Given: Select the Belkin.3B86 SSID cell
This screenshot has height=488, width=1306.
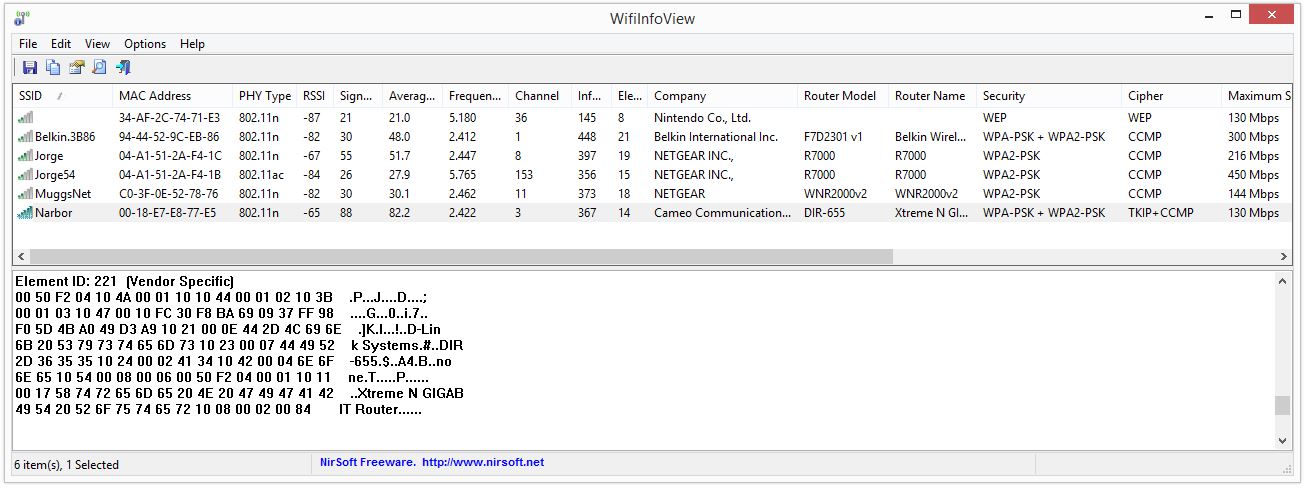Looking at the screenshot, I should point(65,136).
